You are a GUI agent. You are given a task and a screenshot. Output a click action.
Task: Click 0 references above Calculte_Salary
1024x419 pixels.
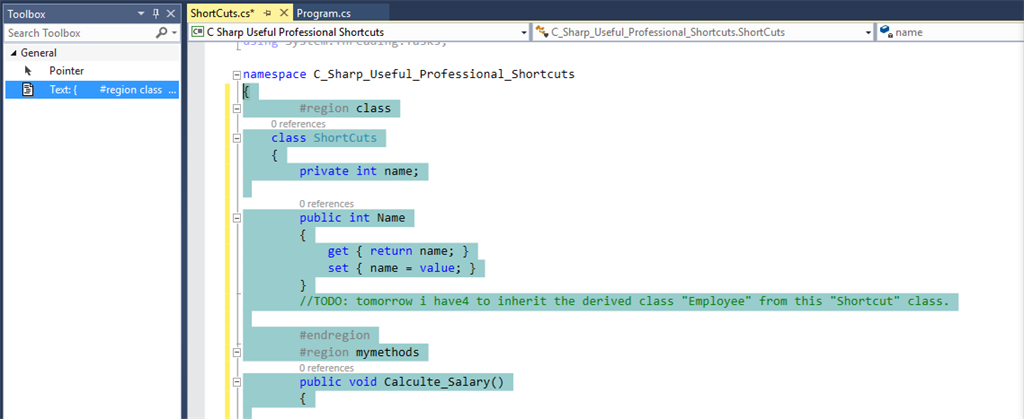327,368
